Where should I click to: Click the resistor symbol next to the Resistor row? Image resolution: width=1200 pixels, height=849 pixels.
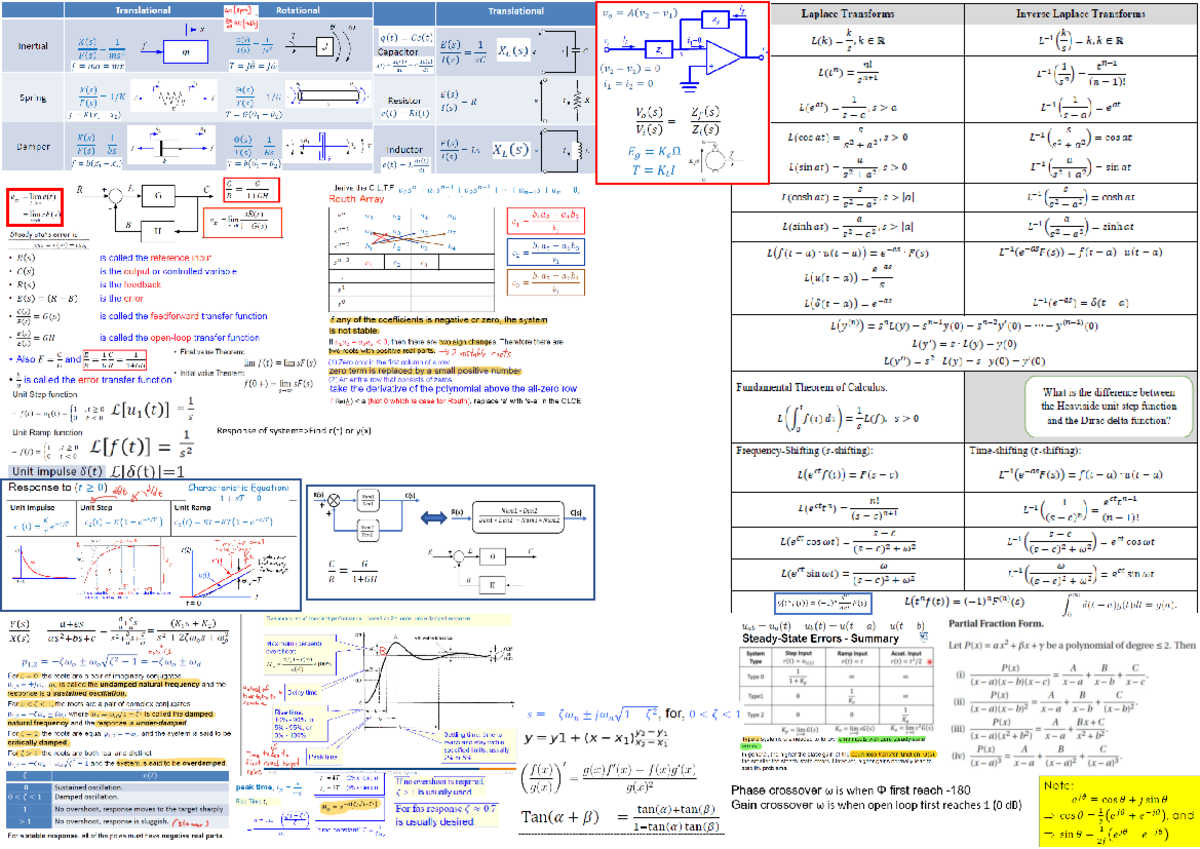click(x=575, y=98)
